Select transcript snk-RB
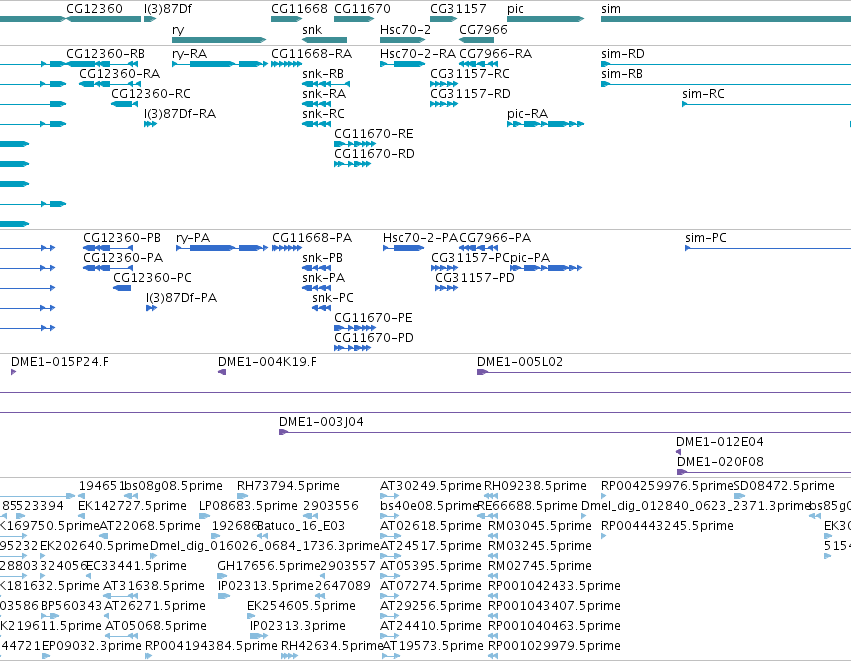This screenshot has width=851, height=661. 326,84
